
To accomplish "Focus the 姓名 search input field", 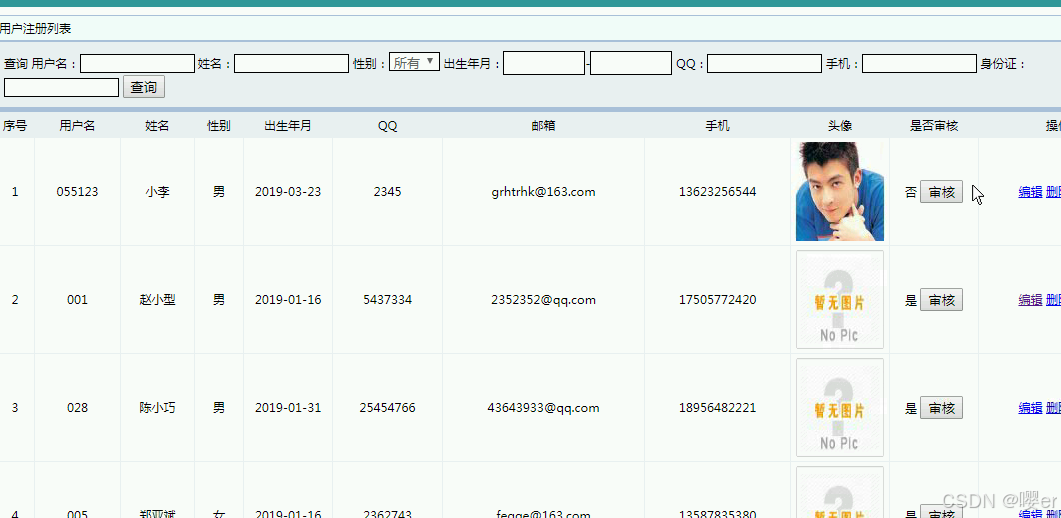I will coord(292,64).
